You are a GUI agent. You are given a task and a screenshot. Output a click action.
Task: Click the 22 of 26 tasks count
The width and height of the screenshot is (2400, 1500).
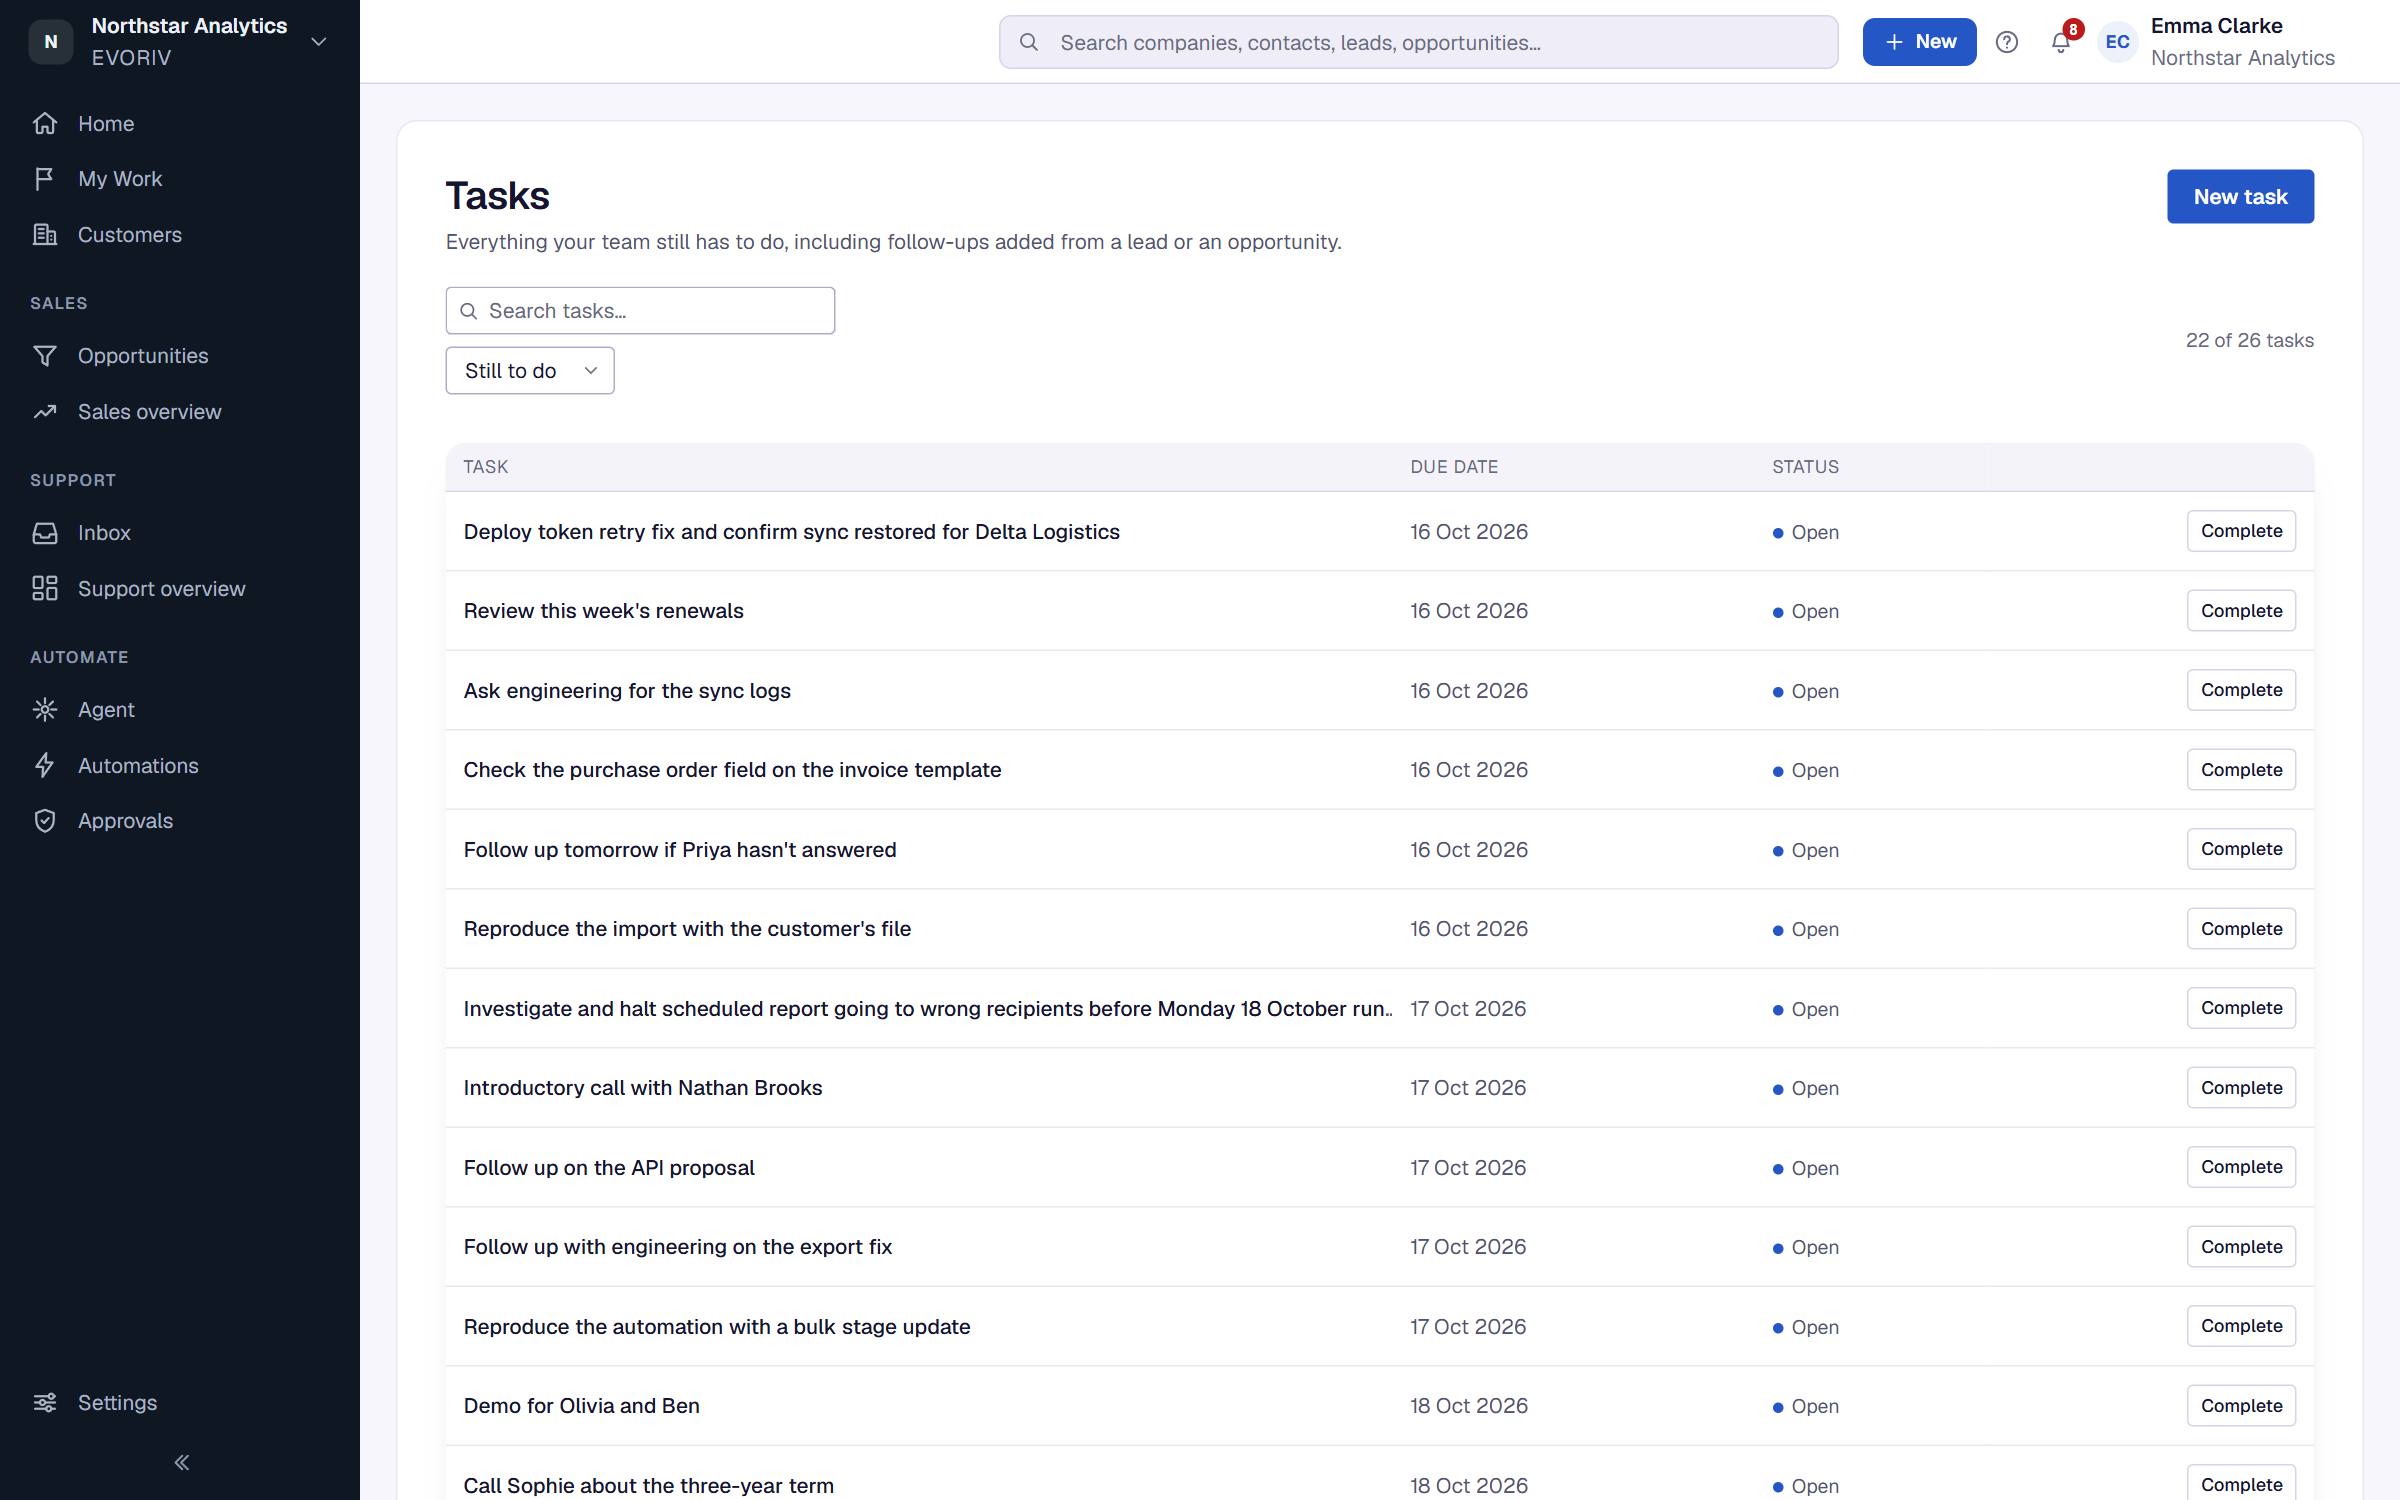(2249, 340)
